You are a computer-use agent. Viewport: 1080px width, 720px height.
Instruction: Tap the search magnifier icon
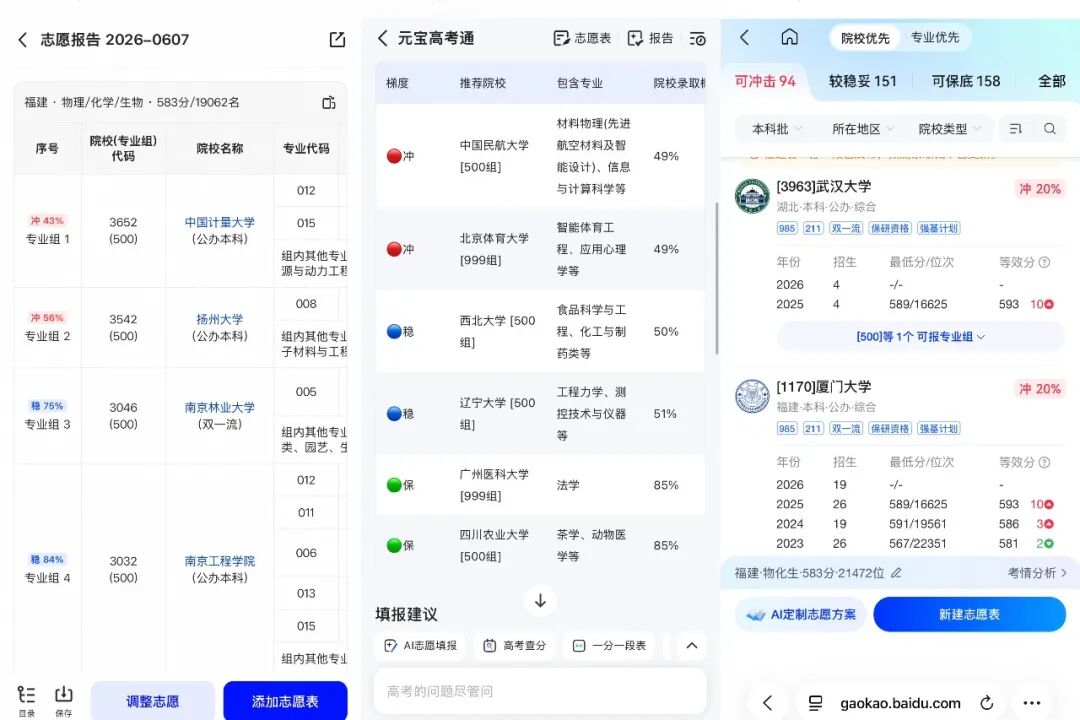1049,129
